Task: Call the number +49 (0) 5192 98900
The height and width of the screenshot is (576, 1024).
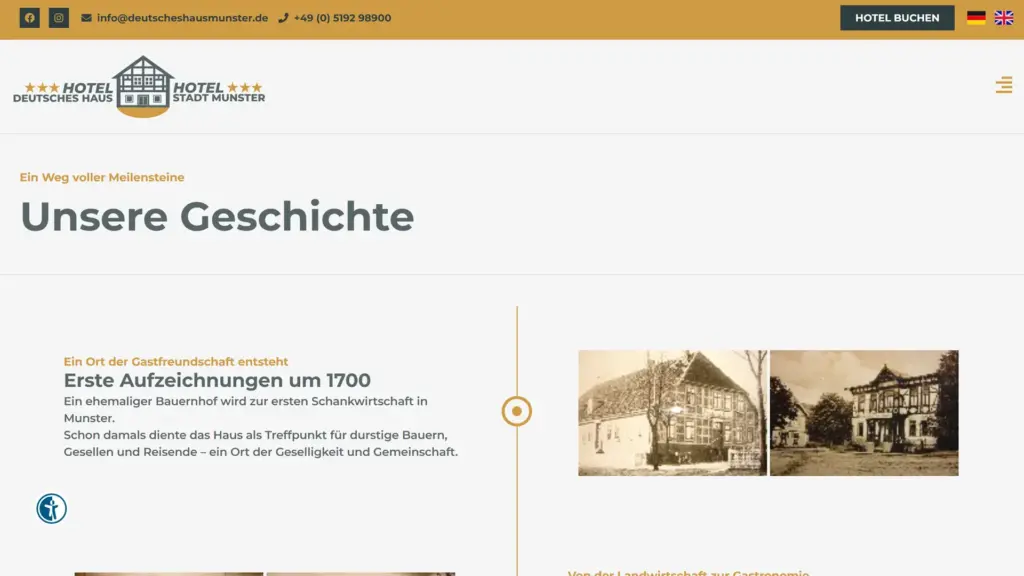Action: coord(342,18)
